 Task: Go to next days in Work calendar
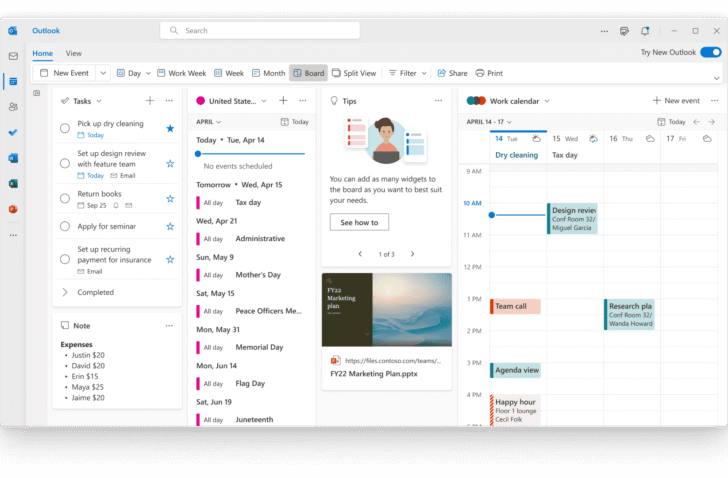(x=711, y=122)
